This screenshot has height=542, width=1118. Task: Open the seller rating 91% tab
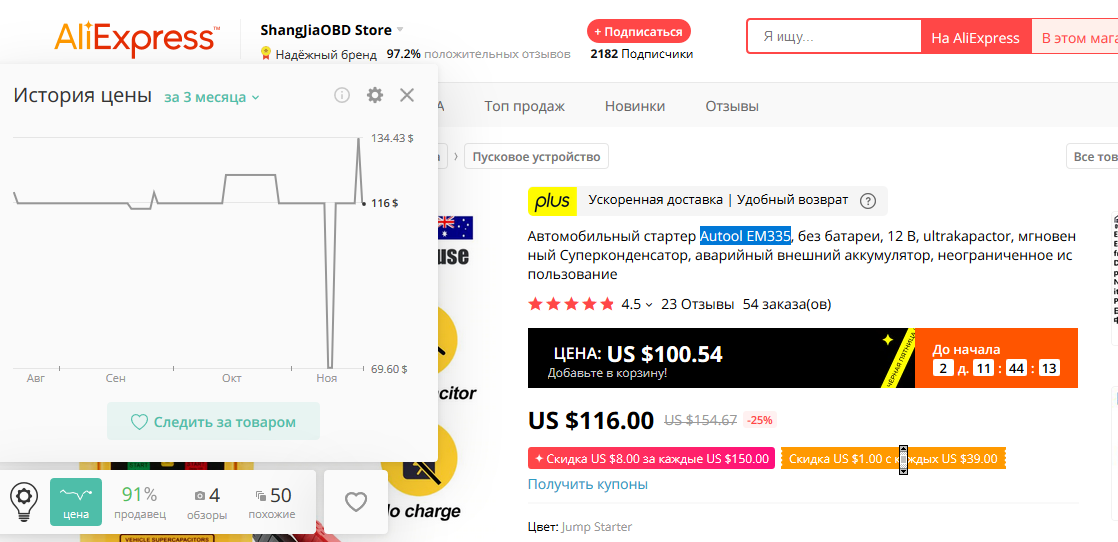click(x=139, y=503)
